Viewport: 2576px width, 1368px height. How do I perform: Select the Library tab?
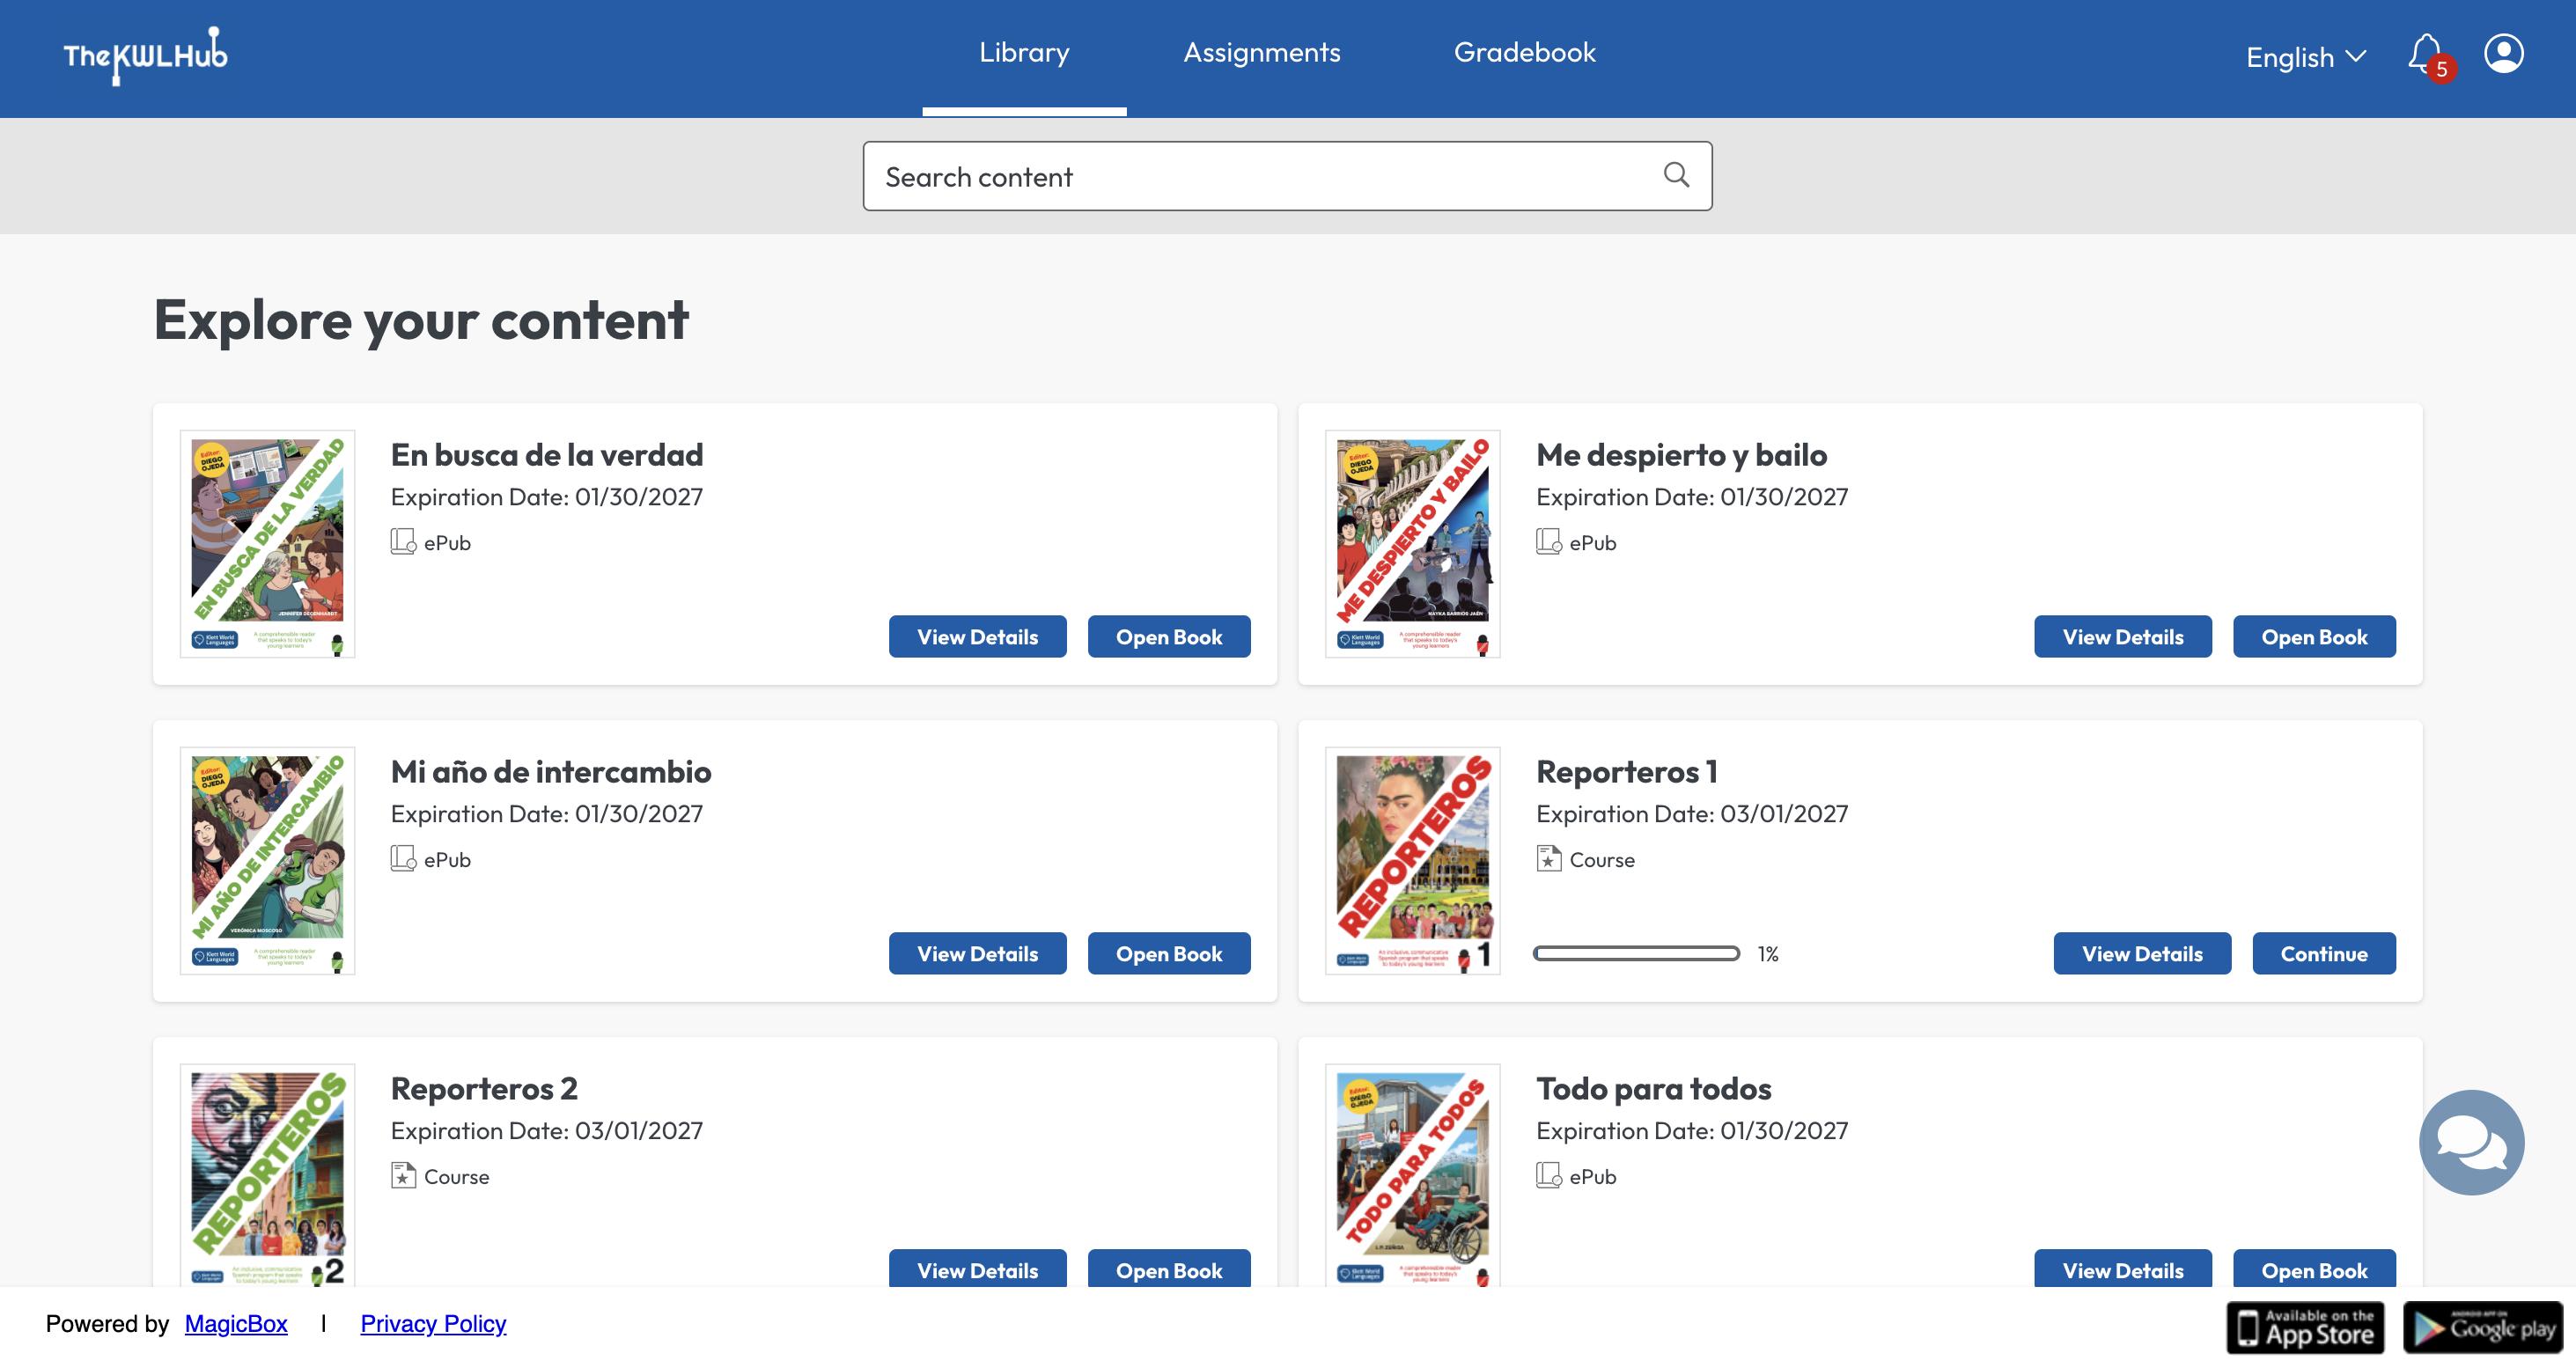pos(1024,53)
